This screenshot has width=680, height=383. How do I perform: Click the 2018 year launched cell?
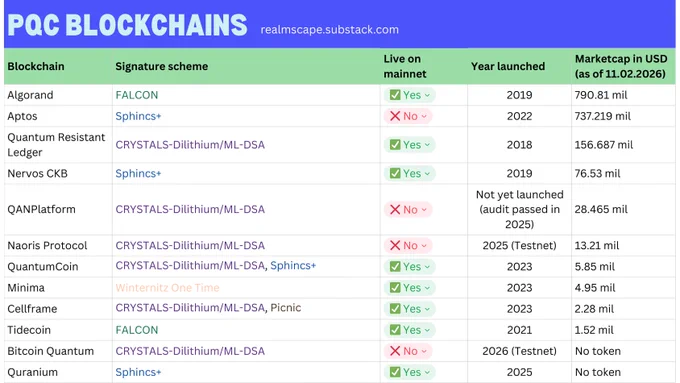click(x=520, y=145)
